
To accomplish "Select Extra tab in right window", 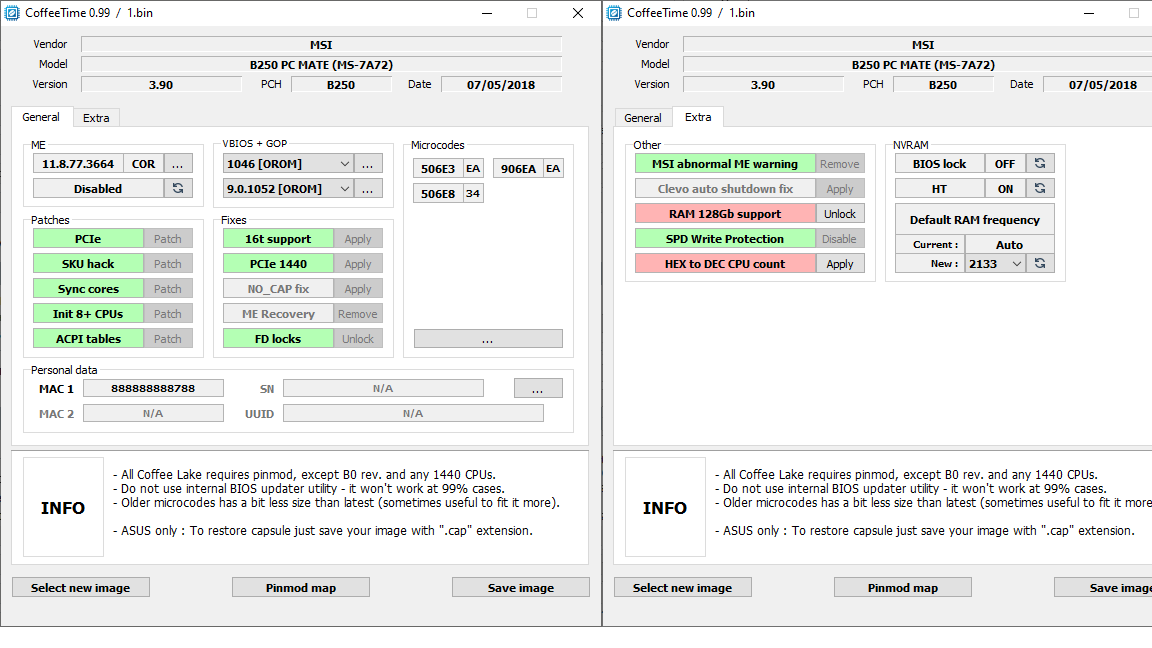I will pyautogui.click(x=698, y=117).
